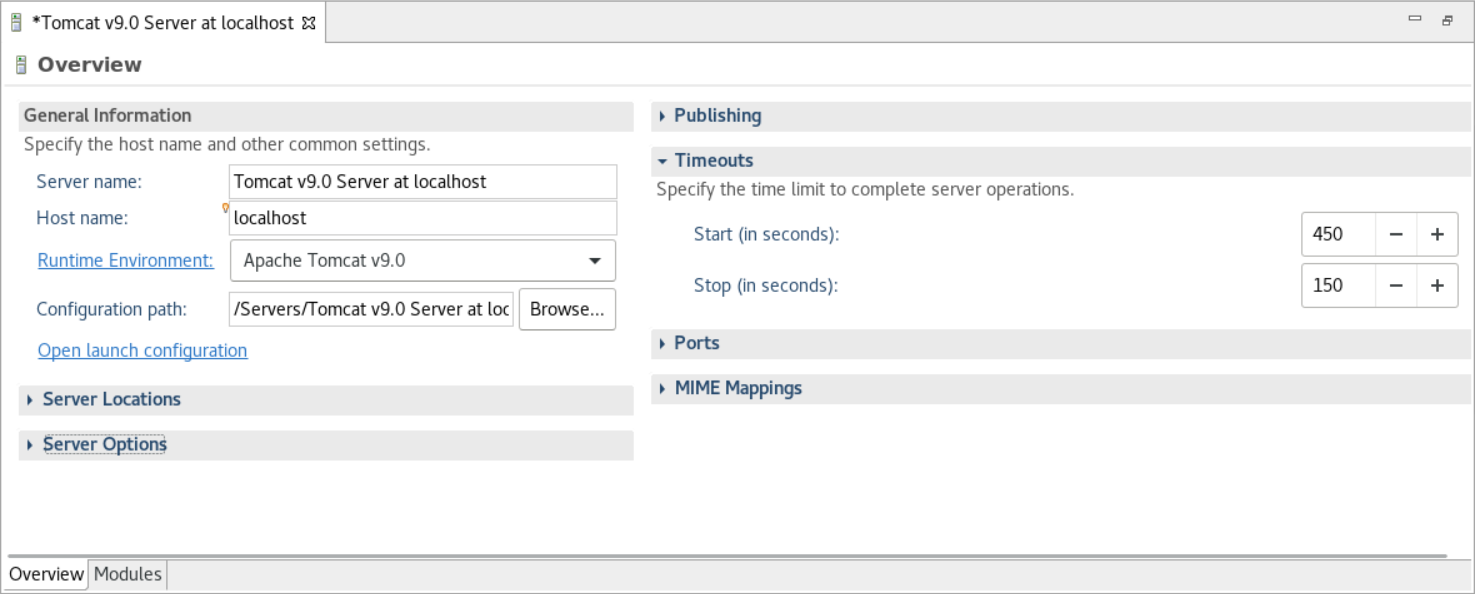The image size is (1475, 594).
Task: Decrement the Start timeout using minus button
Action: click(1396, 234)
